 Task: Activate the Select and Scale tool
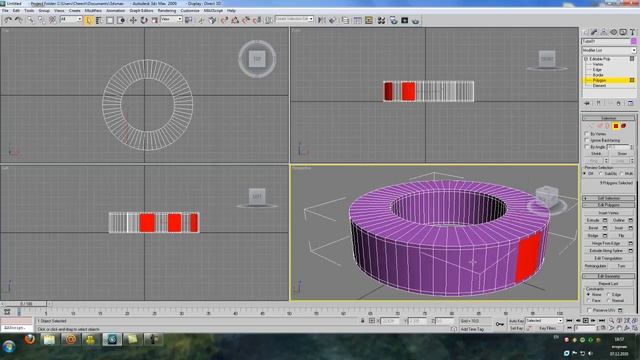(154, 20)
